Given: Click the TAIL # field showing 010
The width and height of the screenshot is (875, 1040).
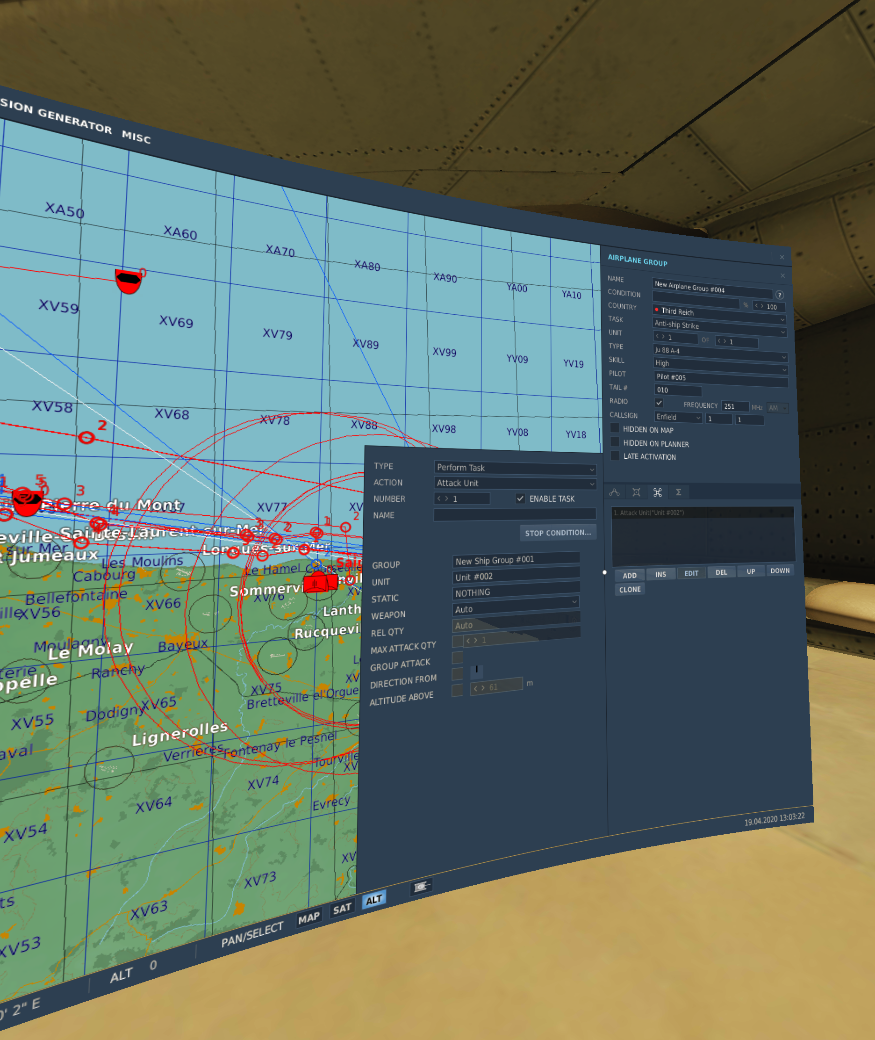Looking at the screenshot, I should 677,390.
